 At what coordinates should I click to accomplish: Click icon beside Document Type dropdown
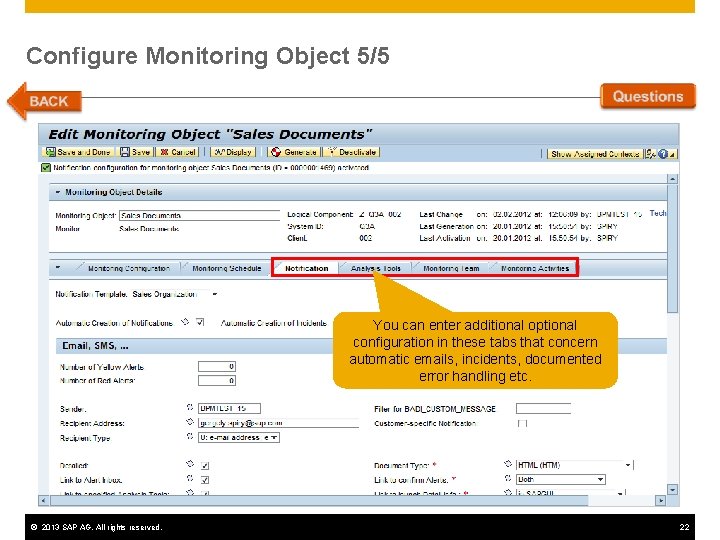(x=508, y=464)
